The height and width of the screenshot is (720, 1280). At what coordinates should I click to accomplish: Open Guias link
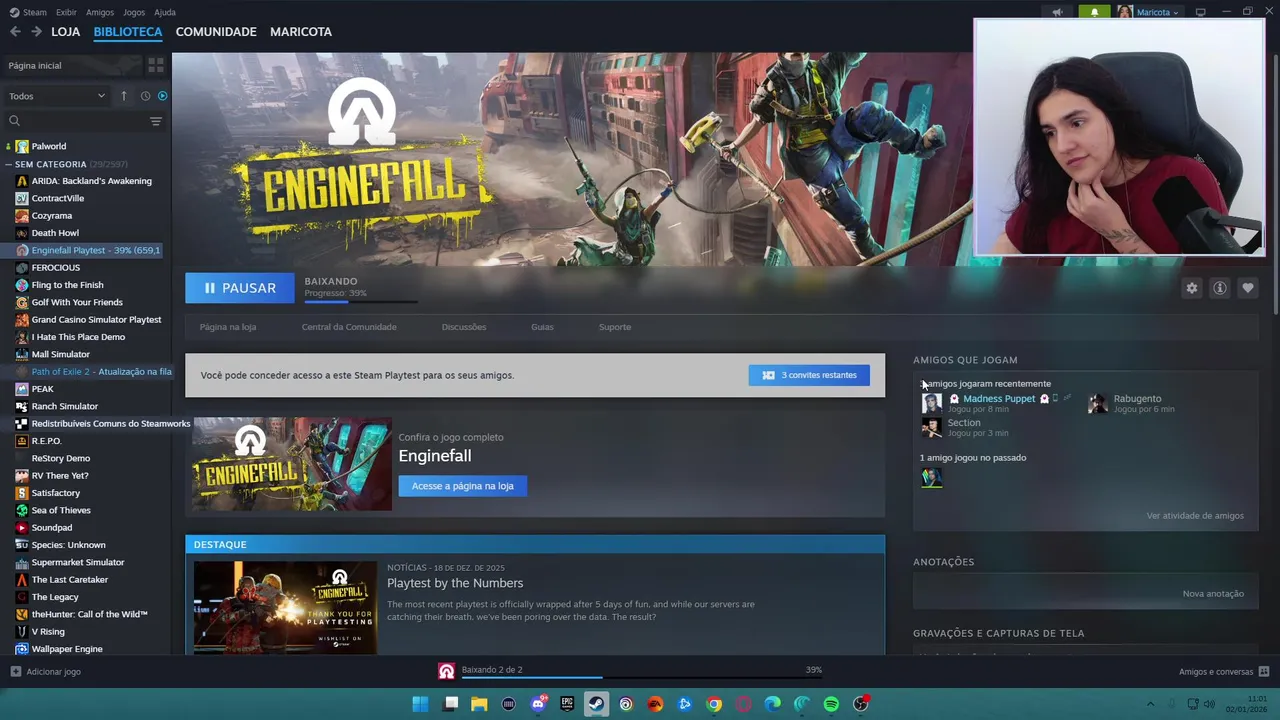[x=542, y=327]
